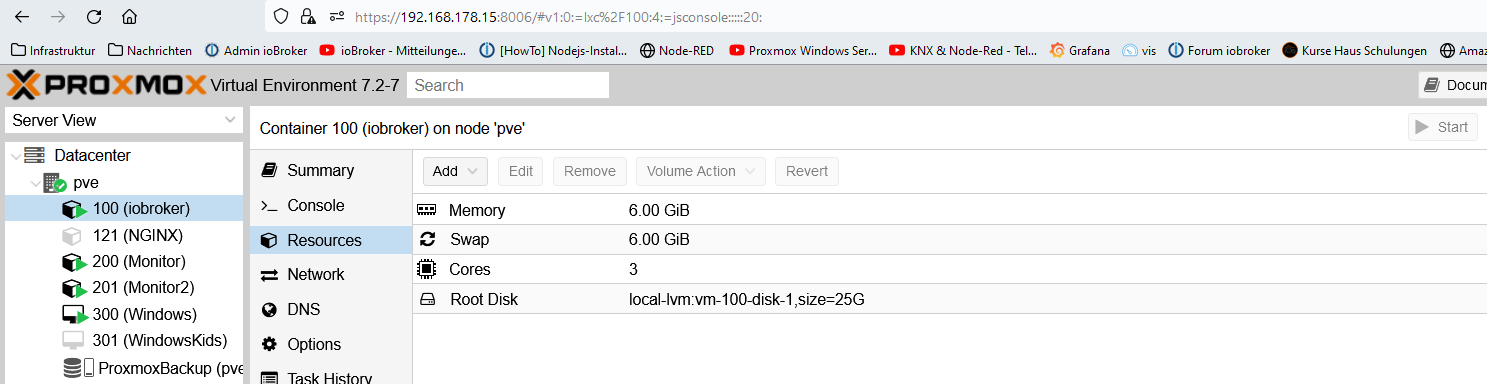Select 201 (Monitor2) in the tree
1487x384 pixels.
pyautogui.click(x=125, y=288)
